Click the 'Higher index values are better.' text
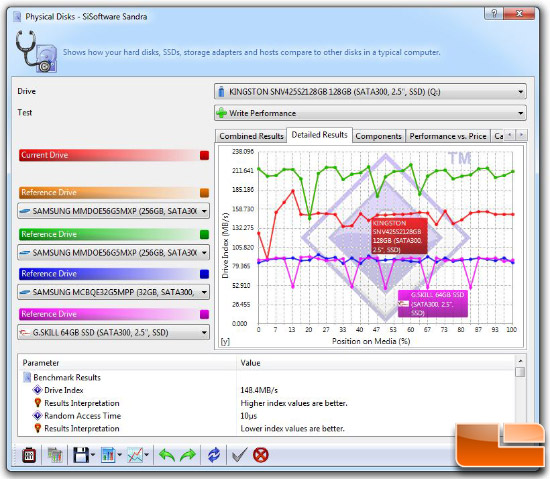This screenshot has height=479, width=550. tap(294, 403)
